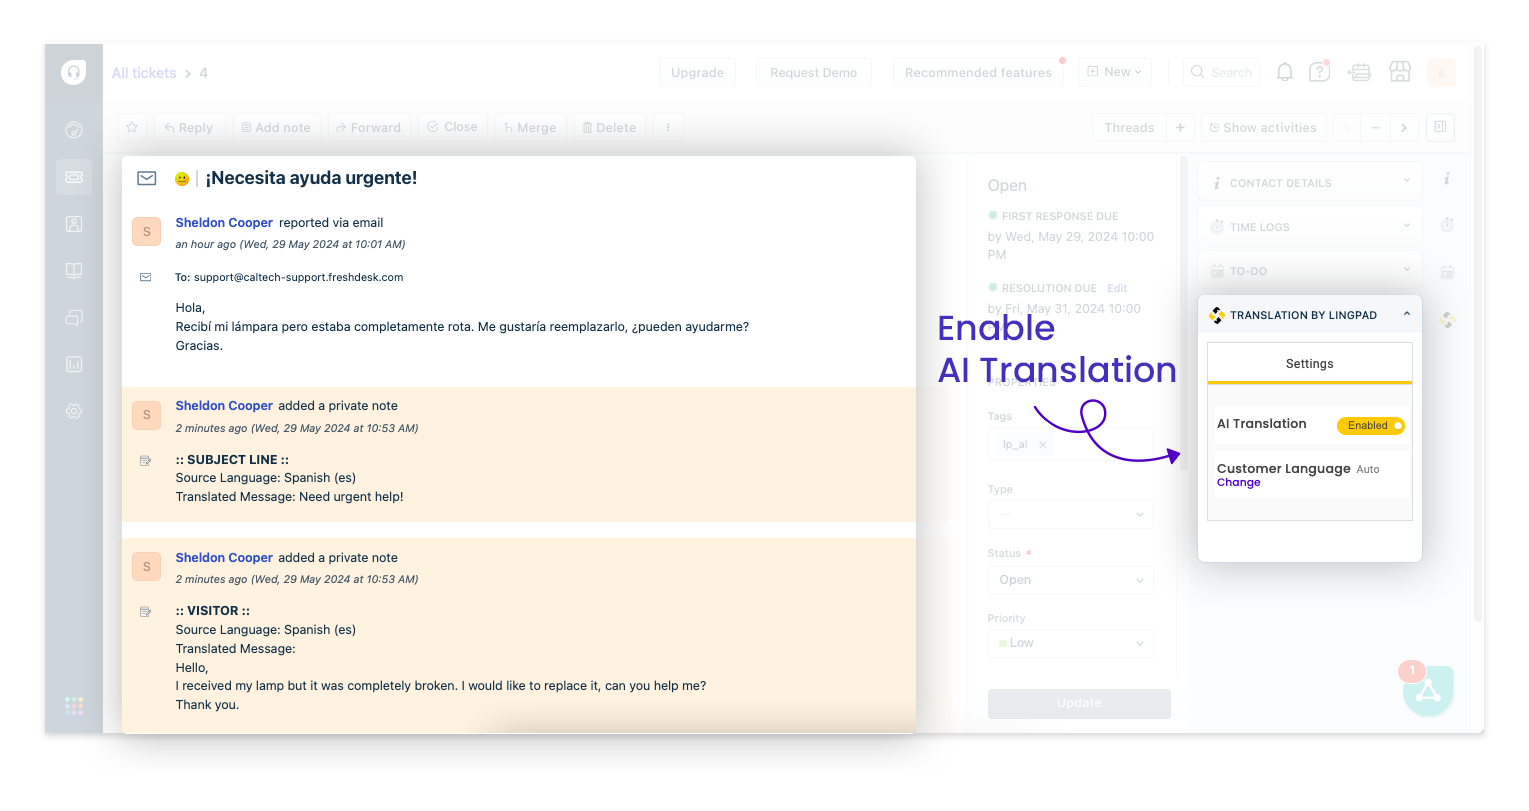
Task: Go to the previous ticket arrow
Action: [x=1347, y=128]
